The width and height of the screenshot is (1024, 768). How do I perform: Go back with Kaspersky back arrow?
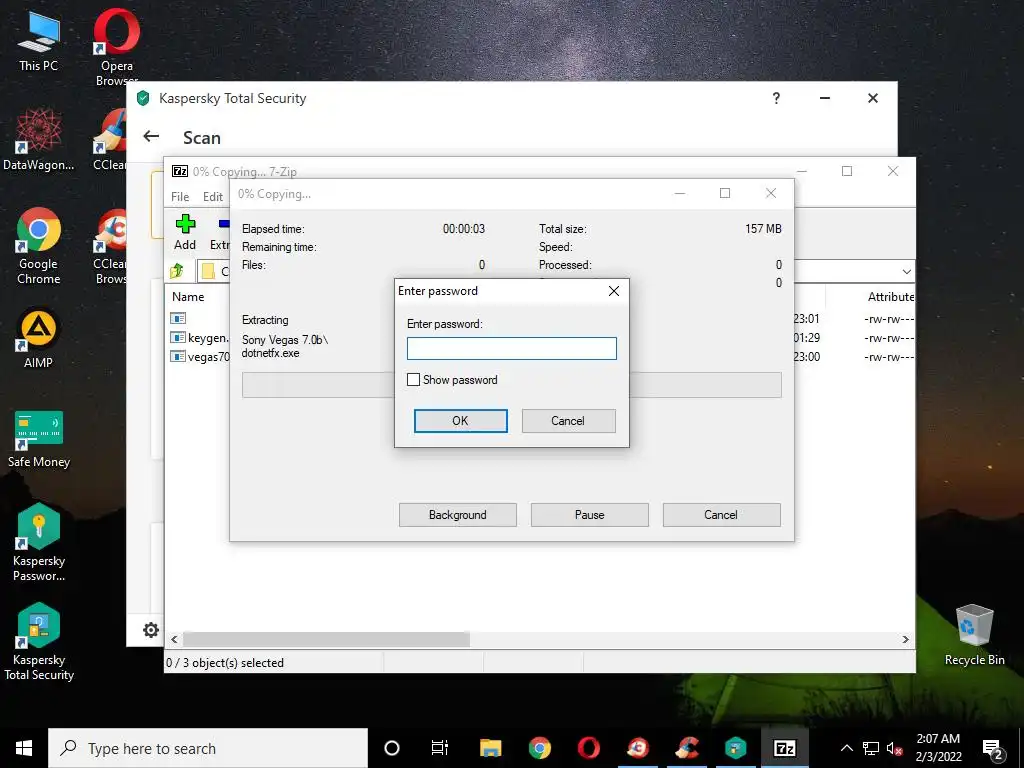point(151,136)
